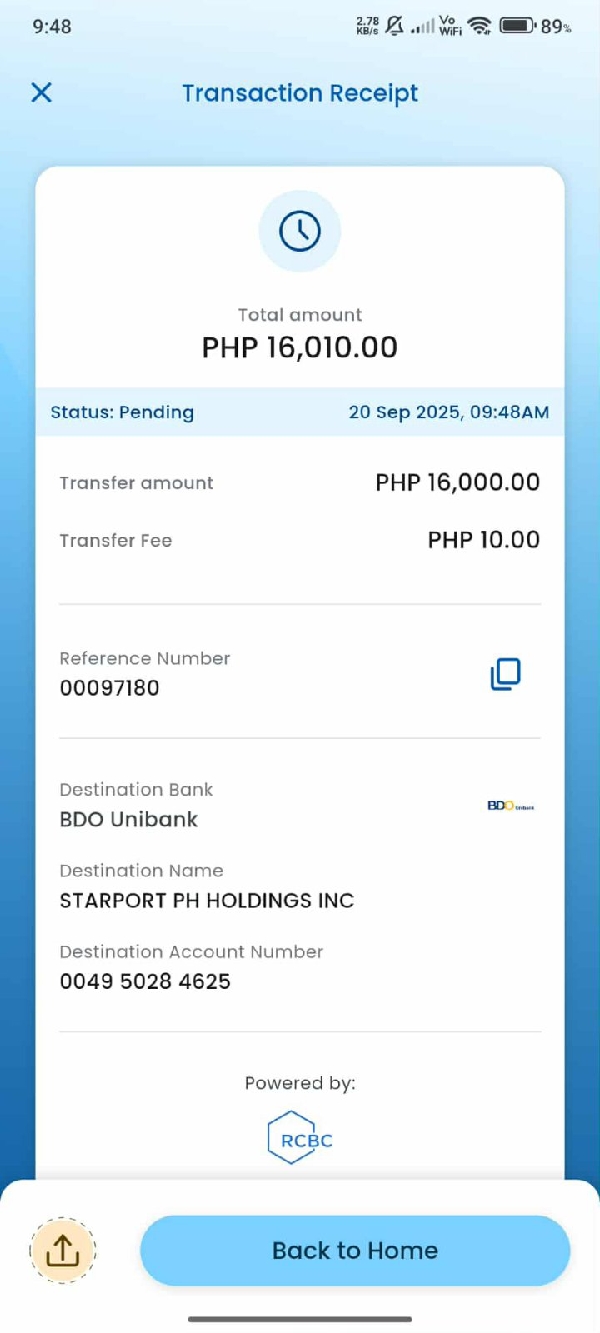Tap the RCBC hexagon logo
The image size is (600, 1333).
pyautogui.click(x=300, y=1139)
